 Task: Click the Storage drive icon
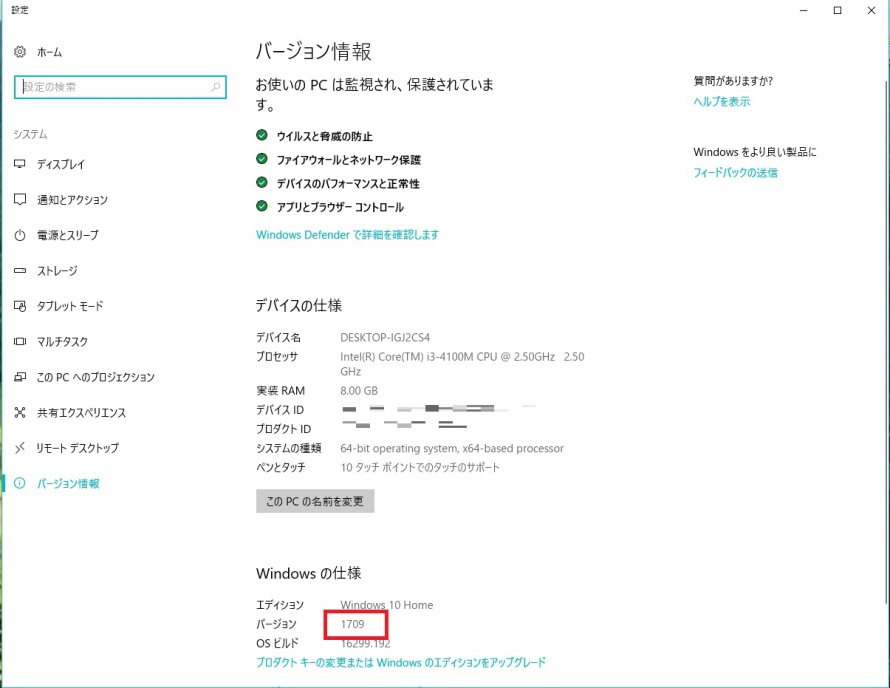20,271
